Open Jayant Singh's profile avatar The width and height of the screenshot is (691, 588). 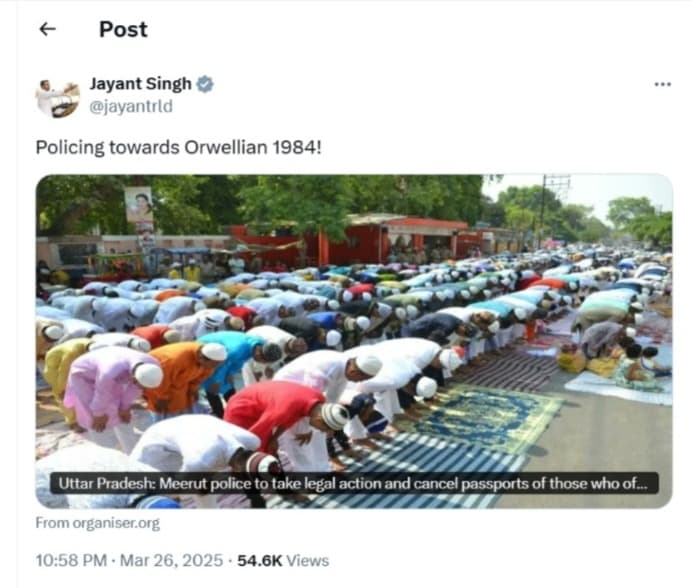57,98
